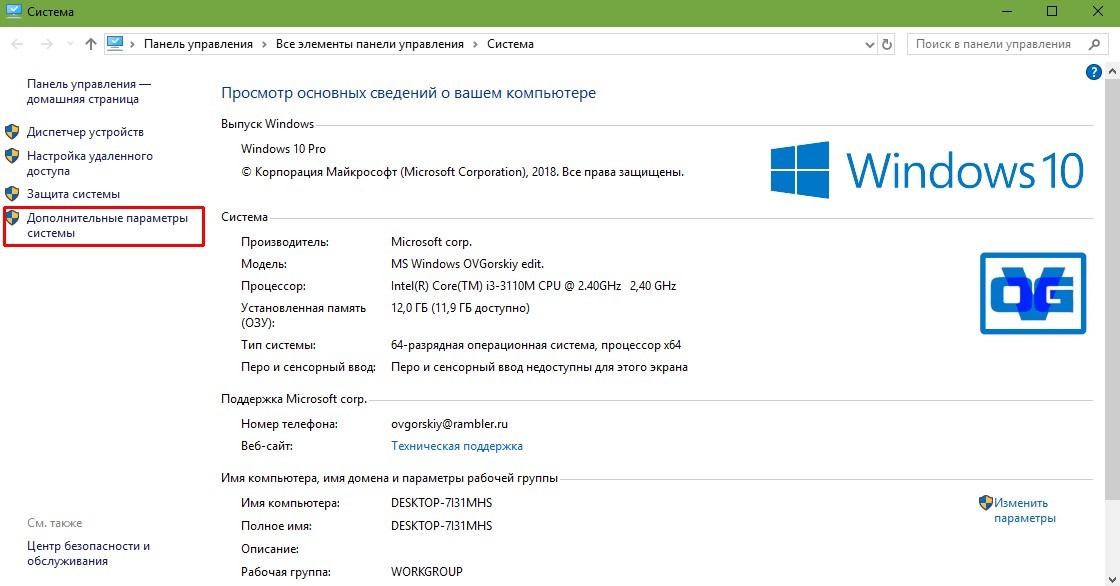Click the email ovgorskiy@rambler.ru
The image size is (1120, 586).
(x=449, y=424)
